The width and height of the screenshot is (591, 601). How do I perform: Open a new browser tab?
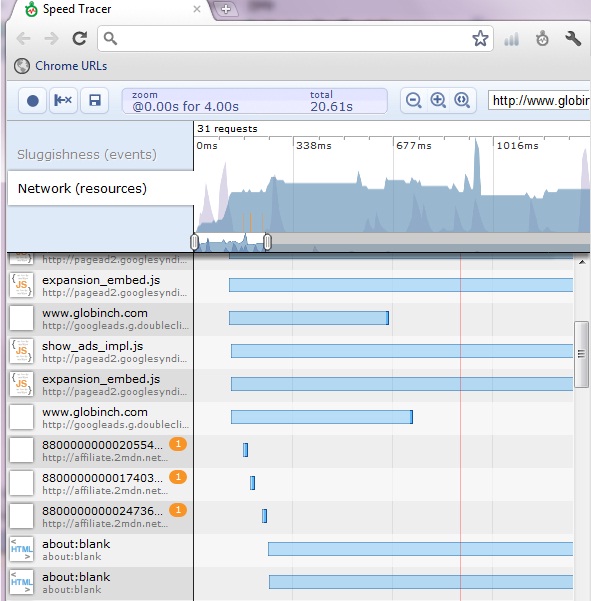point(226,9)
